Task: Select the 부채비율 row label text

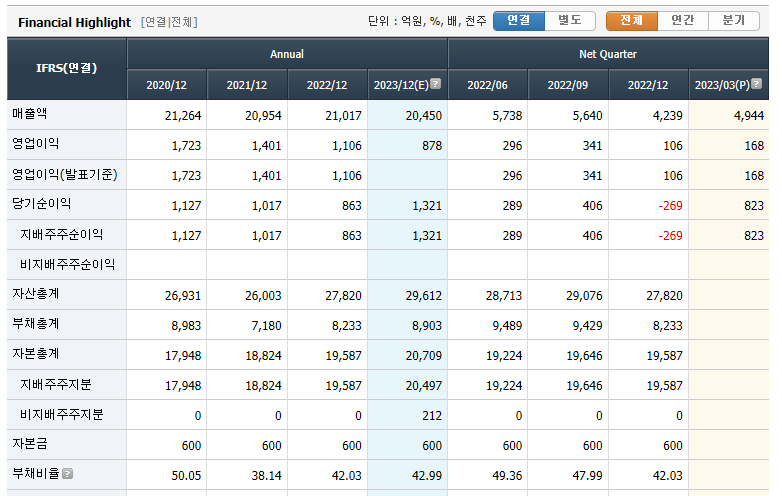Action: (36, 474)
